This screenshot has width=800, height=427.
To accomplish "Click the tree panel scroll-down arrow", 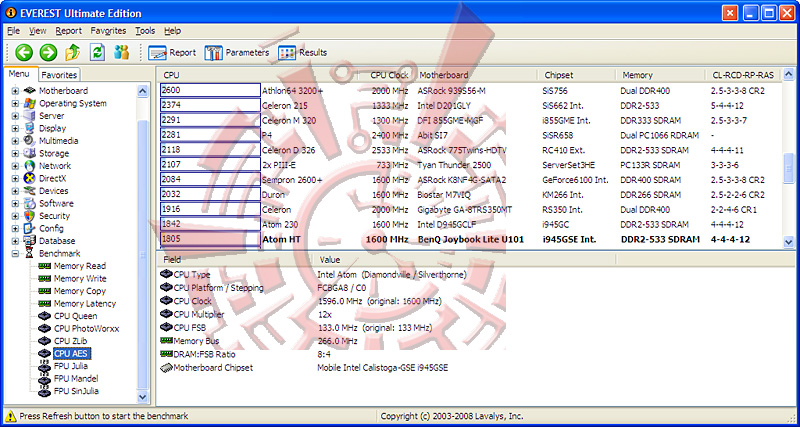I will pyautogui.click(x=142, y=396).
